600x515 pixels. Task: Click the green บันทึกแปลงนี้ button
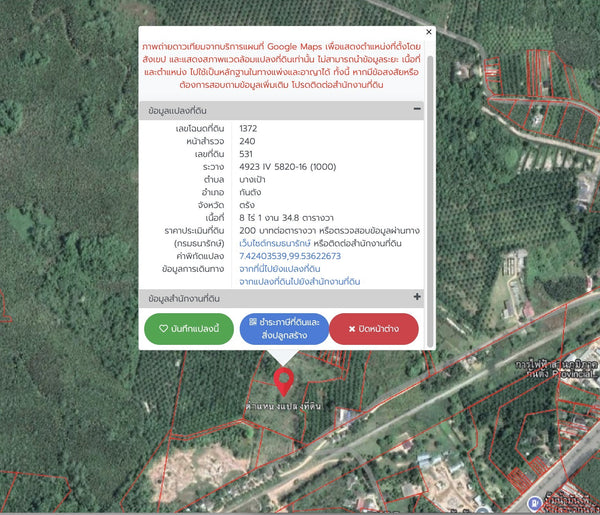(189, 329)
